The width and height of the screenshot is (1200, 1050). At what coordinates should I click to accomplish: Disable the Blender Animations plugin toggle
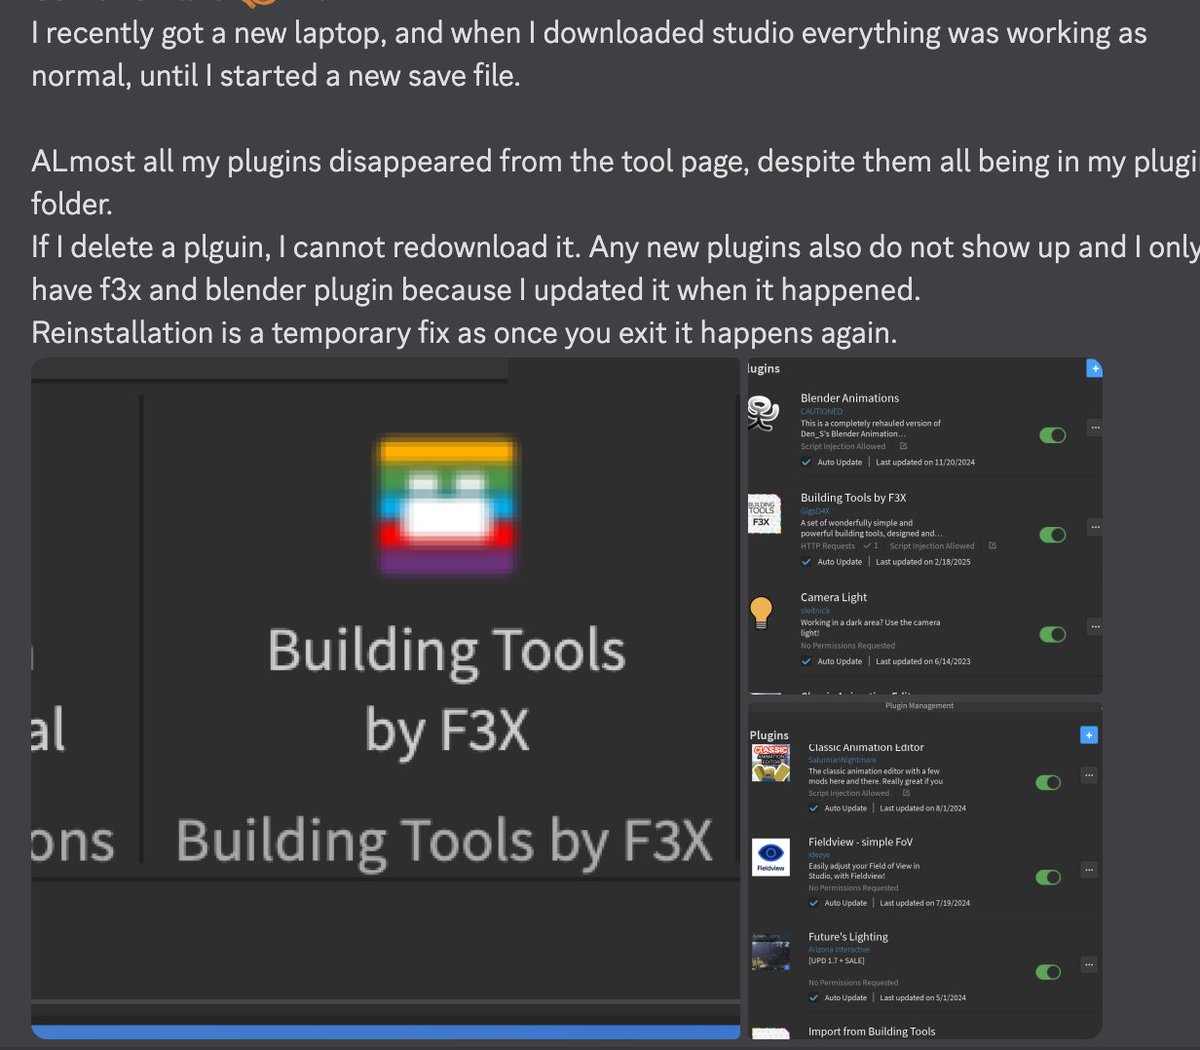click(x=1053, y=435)
